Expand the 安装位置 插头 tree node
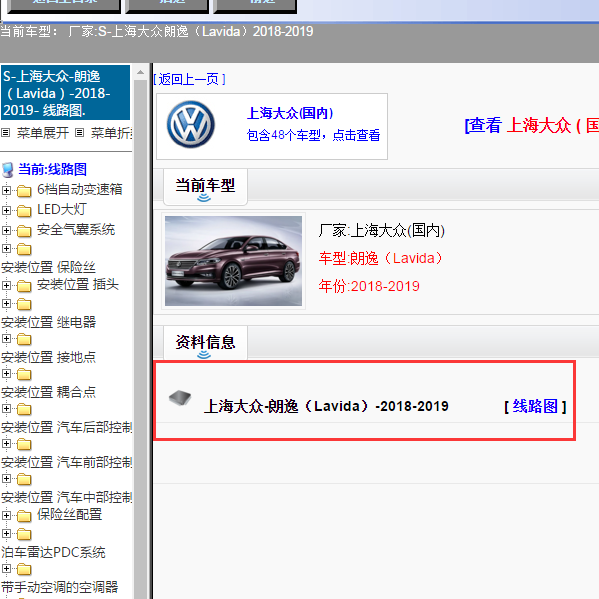599x599 pixels. (x=6, y=285)
